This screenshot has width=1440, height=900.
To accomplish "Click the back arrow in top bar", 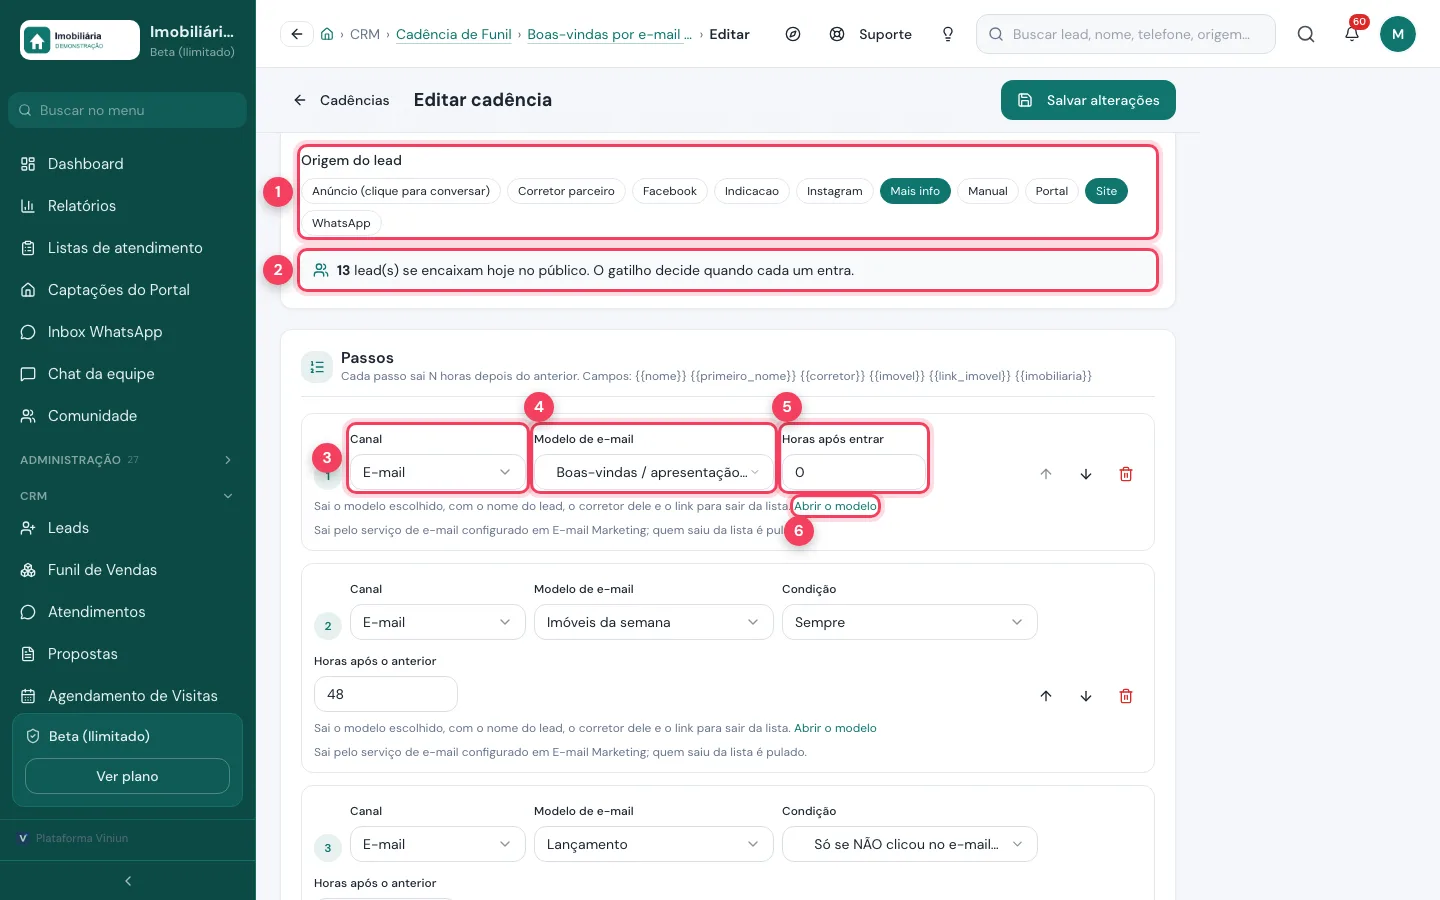I will [296, 34].
